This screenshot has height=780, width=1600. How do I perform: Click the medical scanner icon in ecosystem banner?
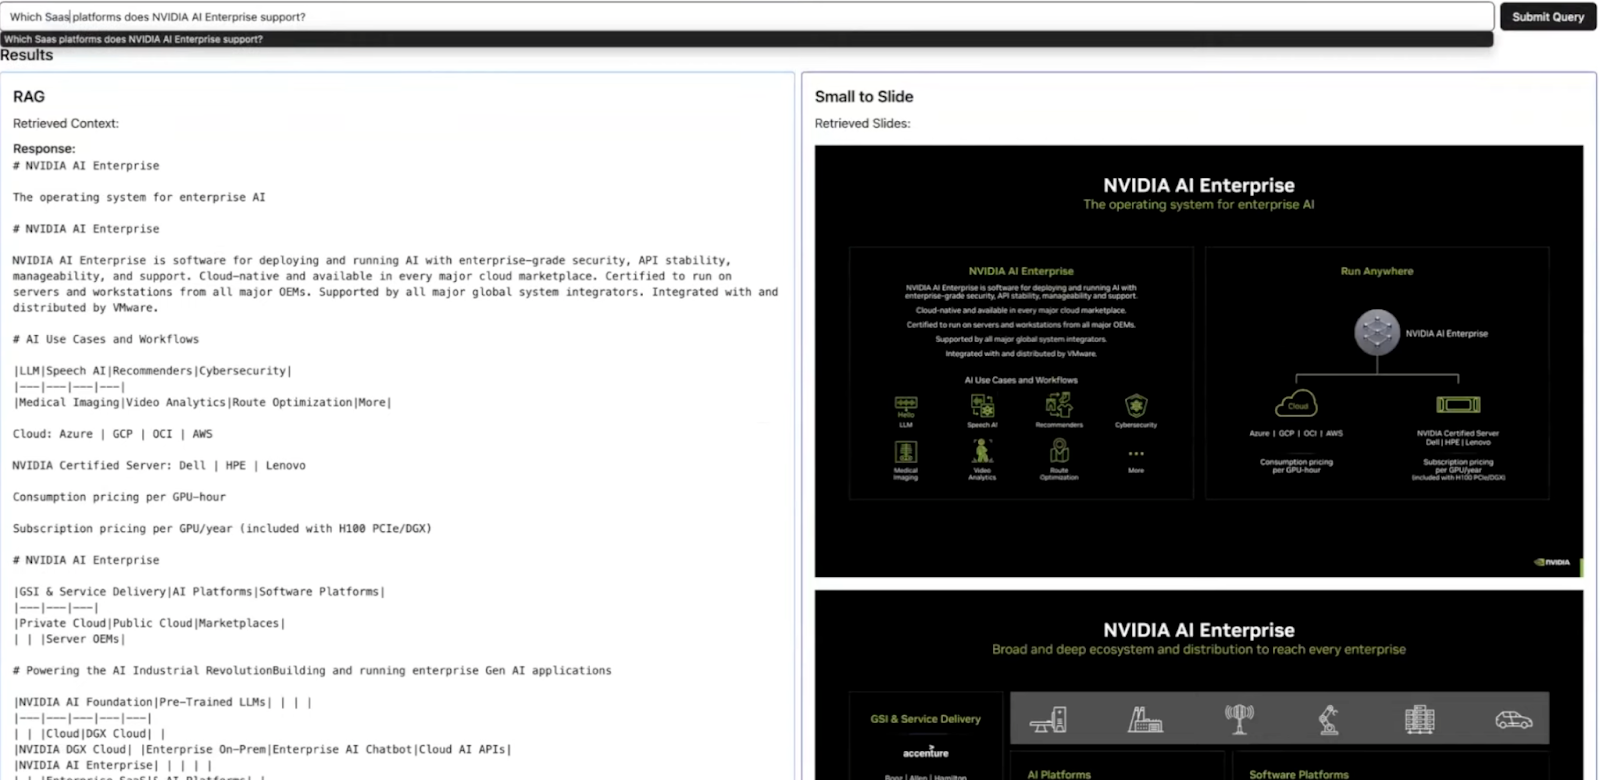click(1049, 719)
